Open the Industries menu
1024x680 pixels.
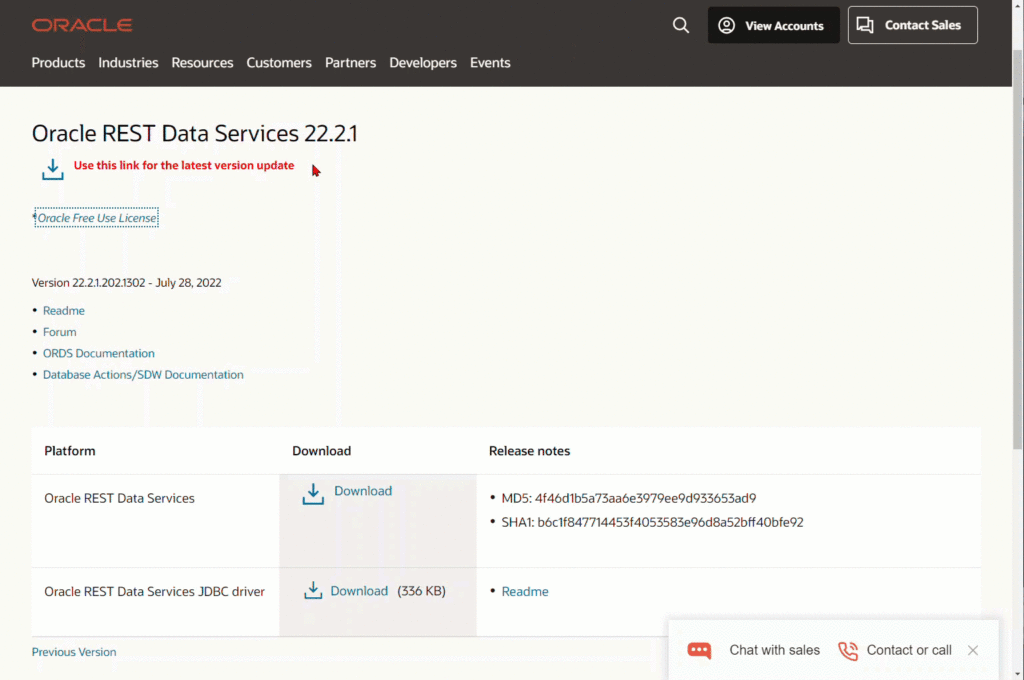128,63
